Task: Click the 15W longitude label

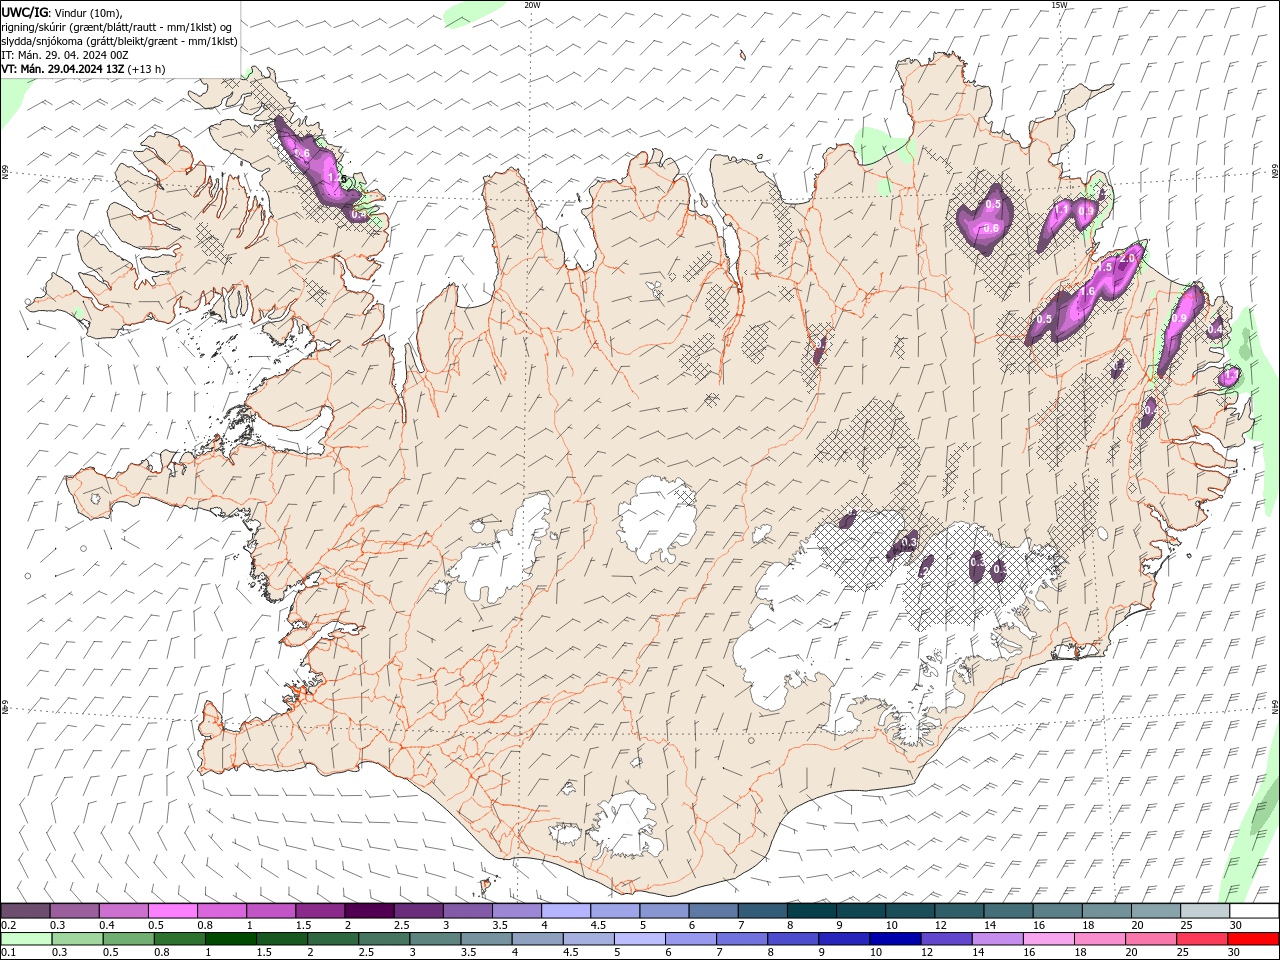Action: point(1059,5)
